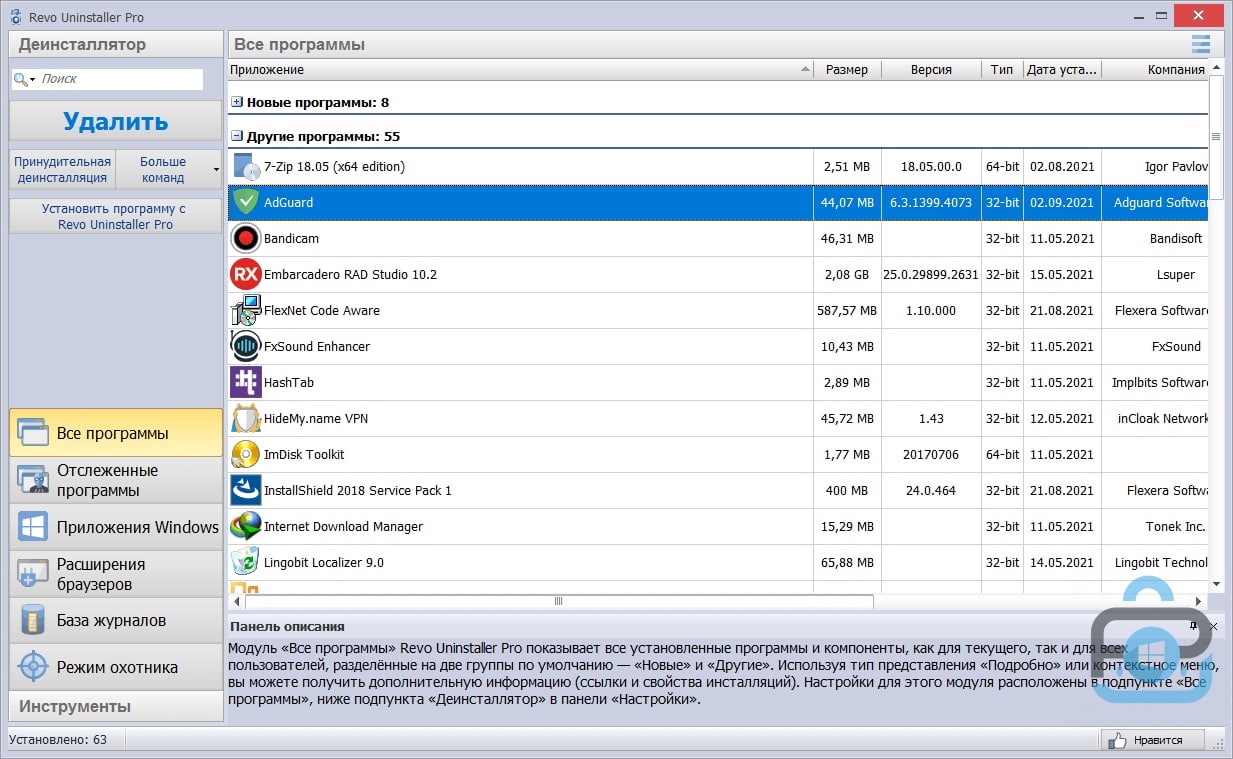Click Принудительная деинсталляция button
1233x759 pixels.
point(62,169)
